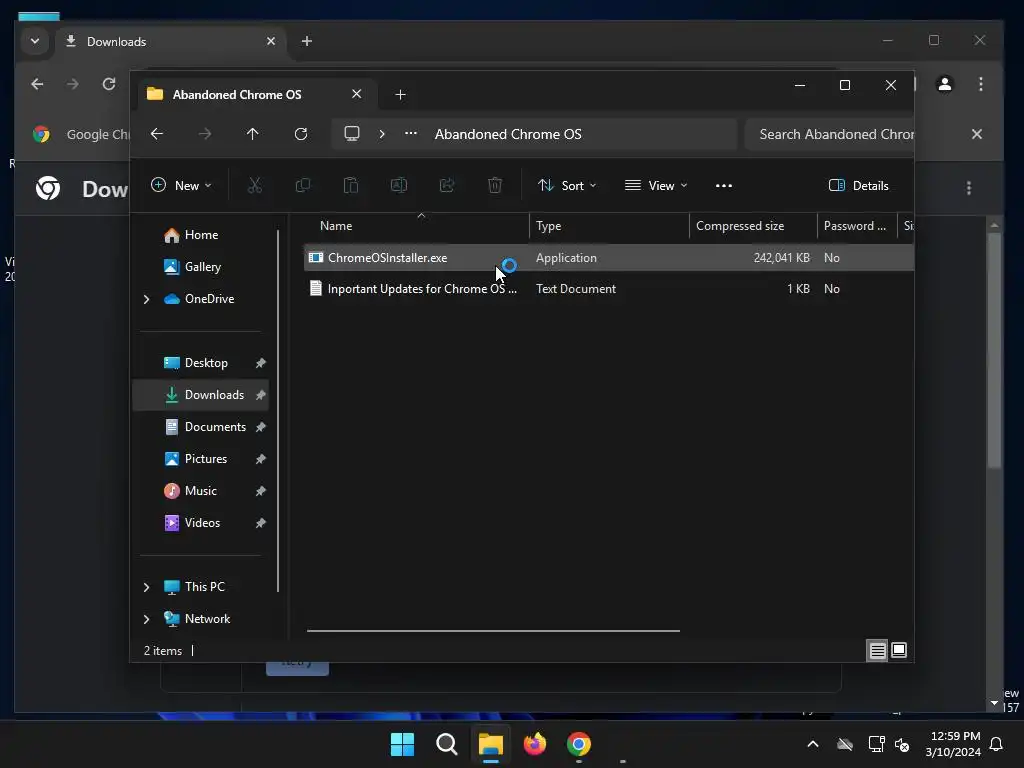
Task: Click the horizontal scrollbar in file list
Action: (493, 631)
